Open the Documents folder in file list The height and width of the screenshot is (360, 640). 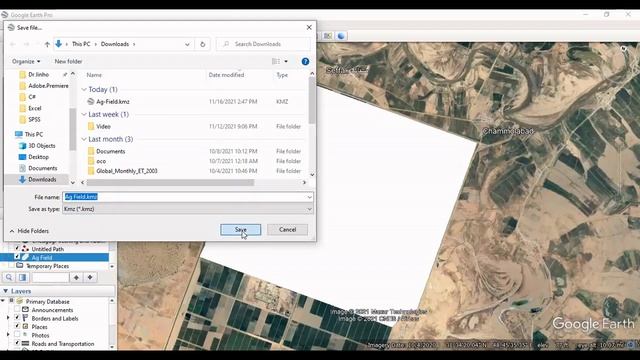[107, 151]
